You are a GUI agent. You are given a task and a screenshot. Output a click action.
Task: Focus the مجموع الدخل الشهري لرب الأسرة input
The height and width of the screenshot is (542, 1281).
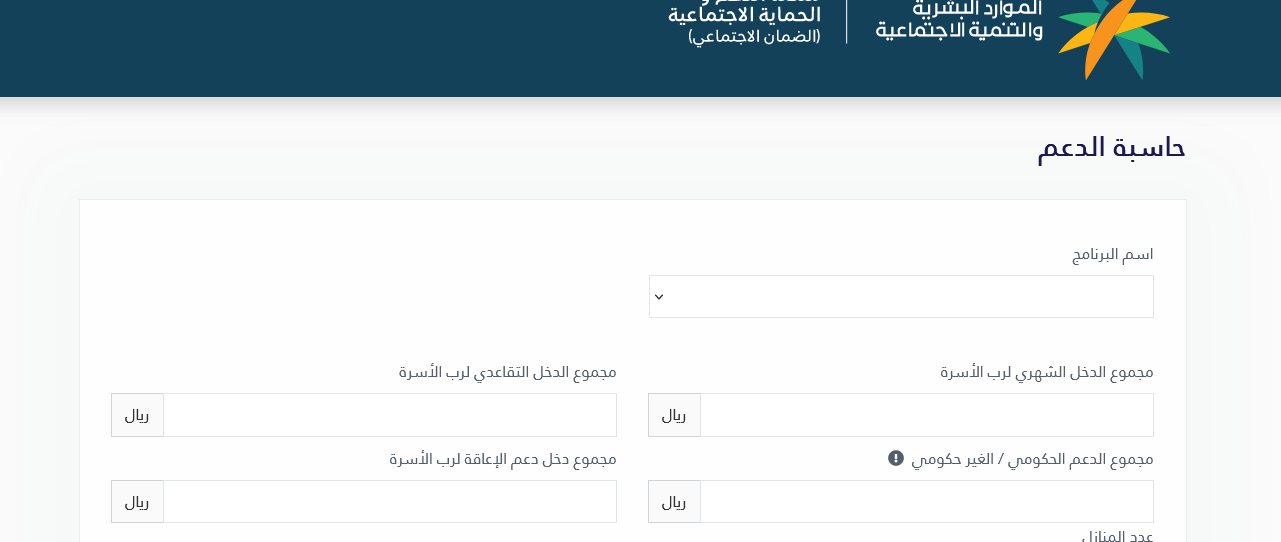[x=926, y=415]
